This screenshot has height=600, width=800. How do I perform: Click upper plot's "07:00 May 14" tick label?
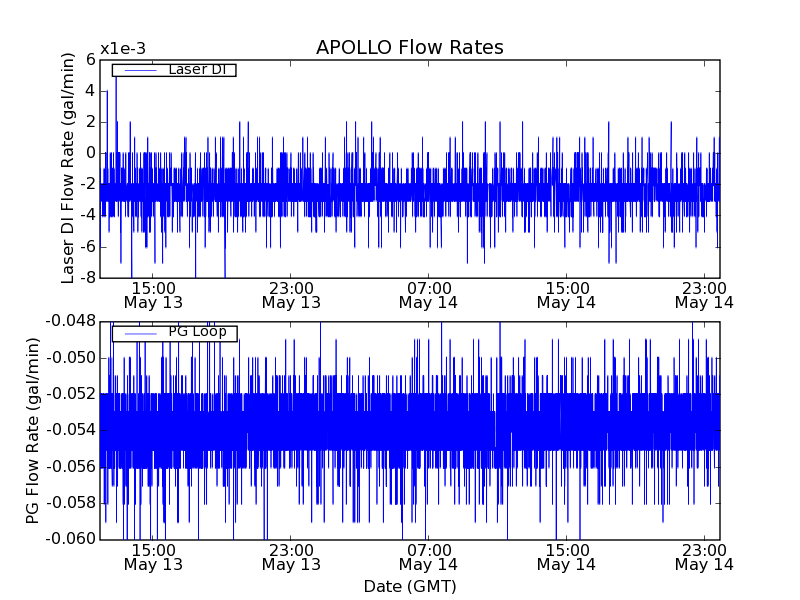click(428, 294)
